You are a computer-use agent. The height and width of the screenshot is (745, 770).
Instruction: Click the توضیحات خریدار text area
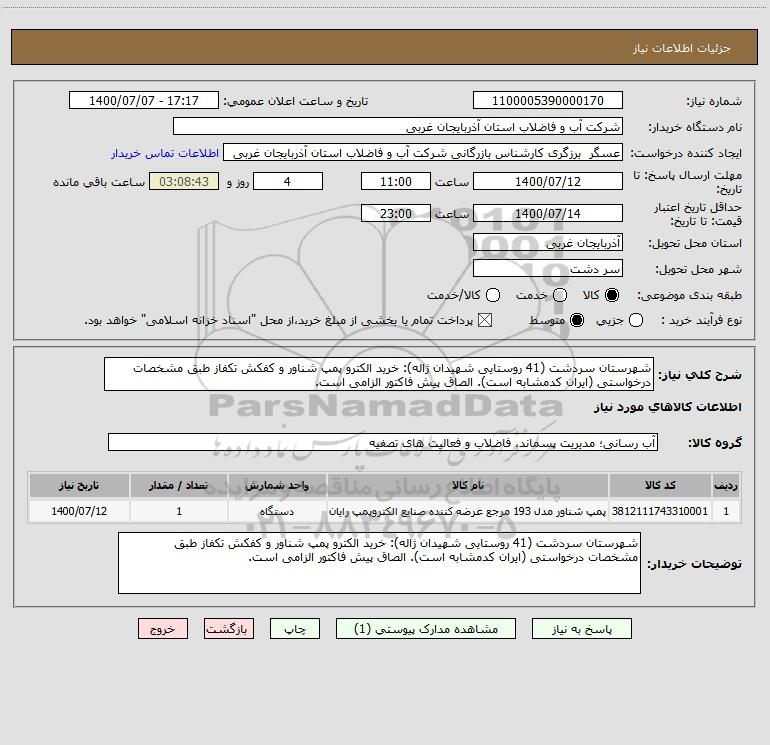pyautogui.click(x=379, y=563)
